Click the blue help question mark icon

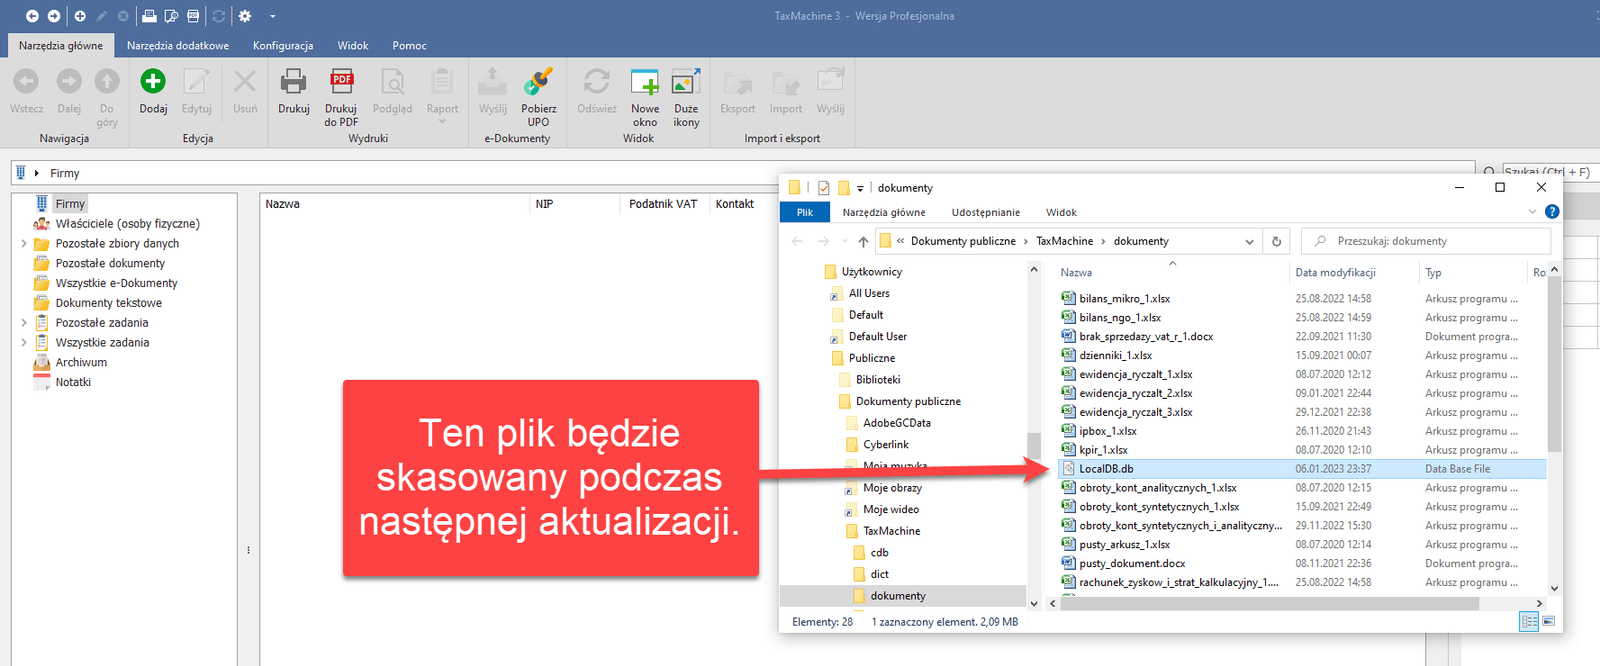click(1551, 212)
